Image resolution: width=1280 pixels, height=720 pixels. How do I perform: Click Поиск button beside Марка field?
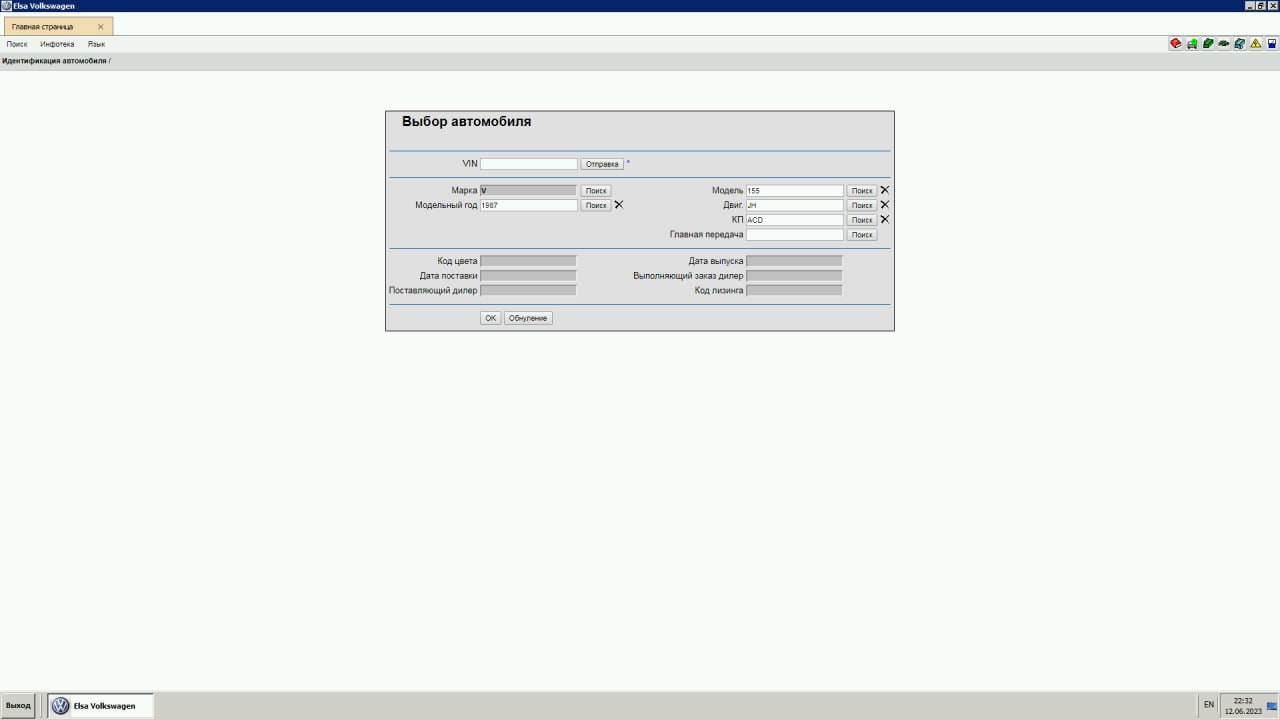tap(596, 191)
